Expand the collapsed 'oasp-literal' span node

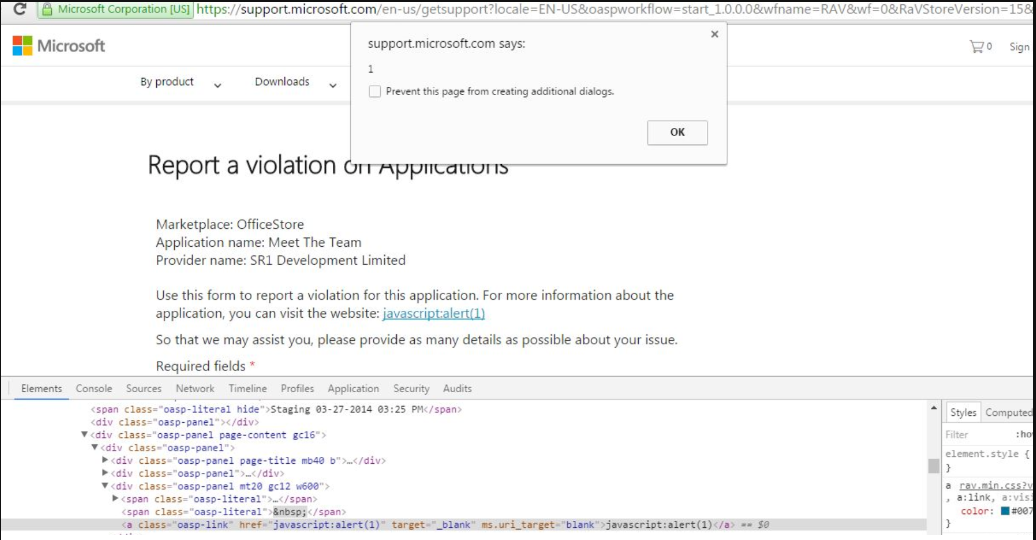click(x=116, y=498)
